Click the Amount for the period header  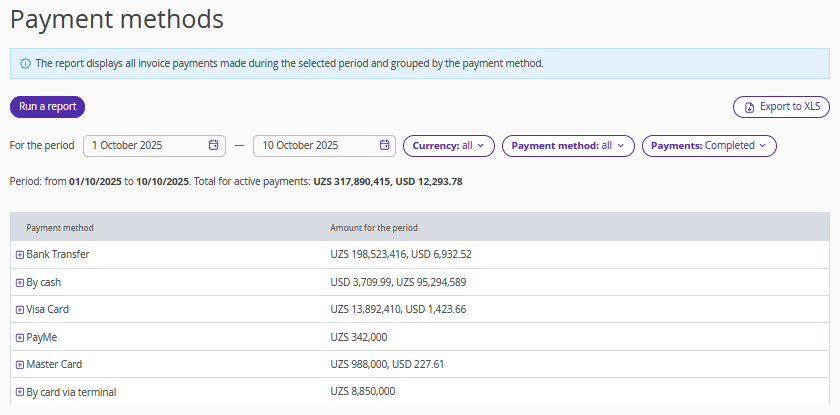point(374,228)
